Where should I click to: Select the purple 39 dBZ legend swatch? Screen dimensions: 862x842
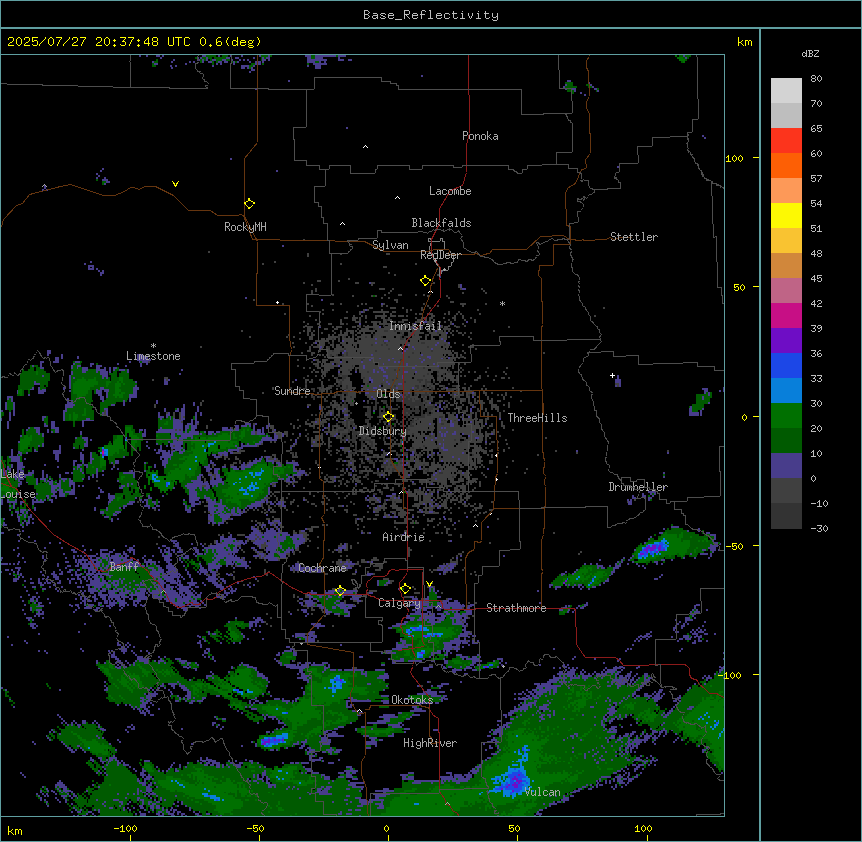(x=786, y=341)
